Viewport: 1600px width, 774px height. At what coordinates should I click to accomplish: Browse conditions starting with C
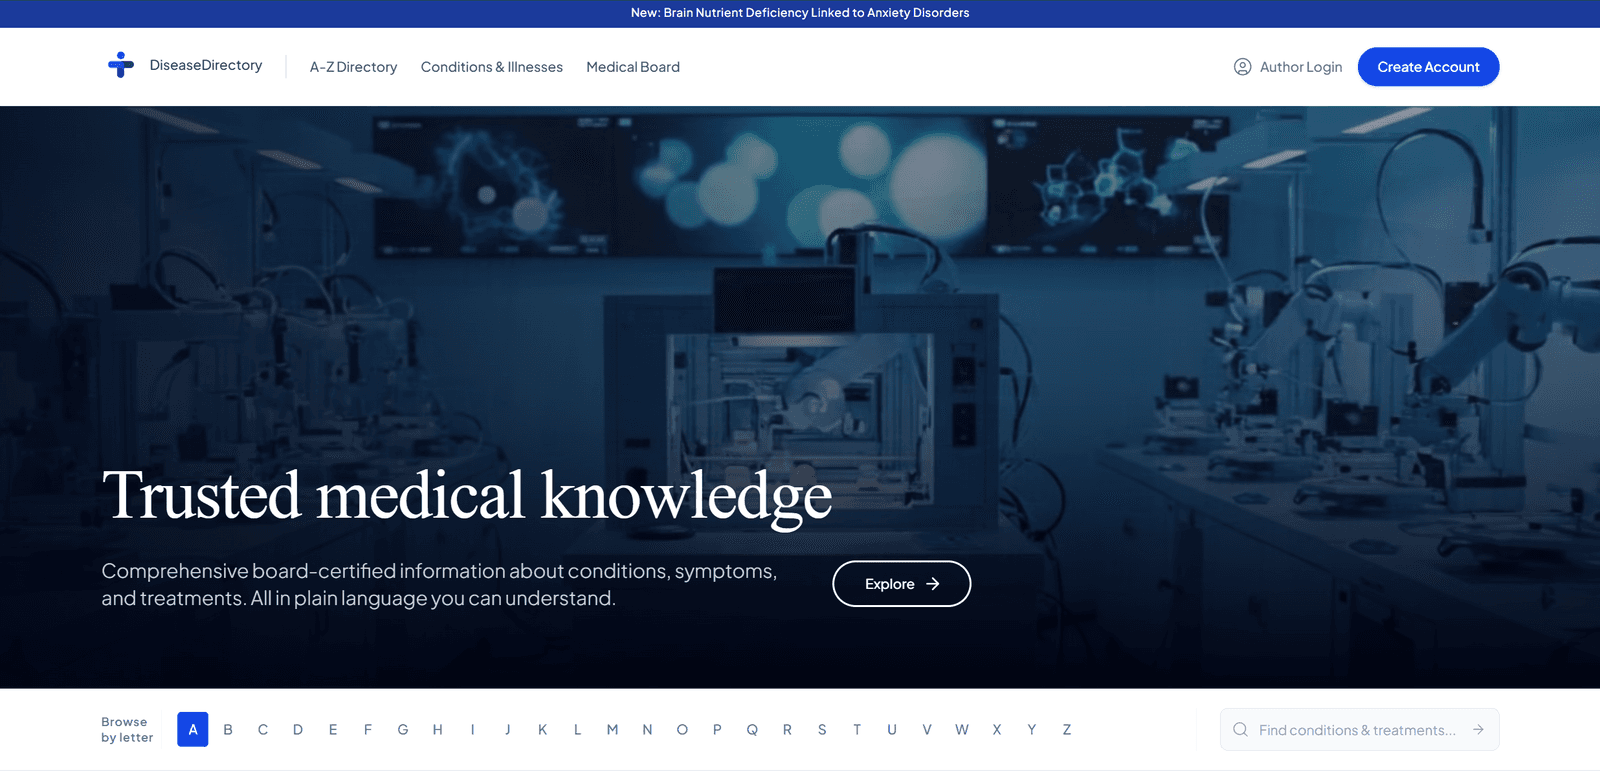pyautogui.click(x=263, y=730)
